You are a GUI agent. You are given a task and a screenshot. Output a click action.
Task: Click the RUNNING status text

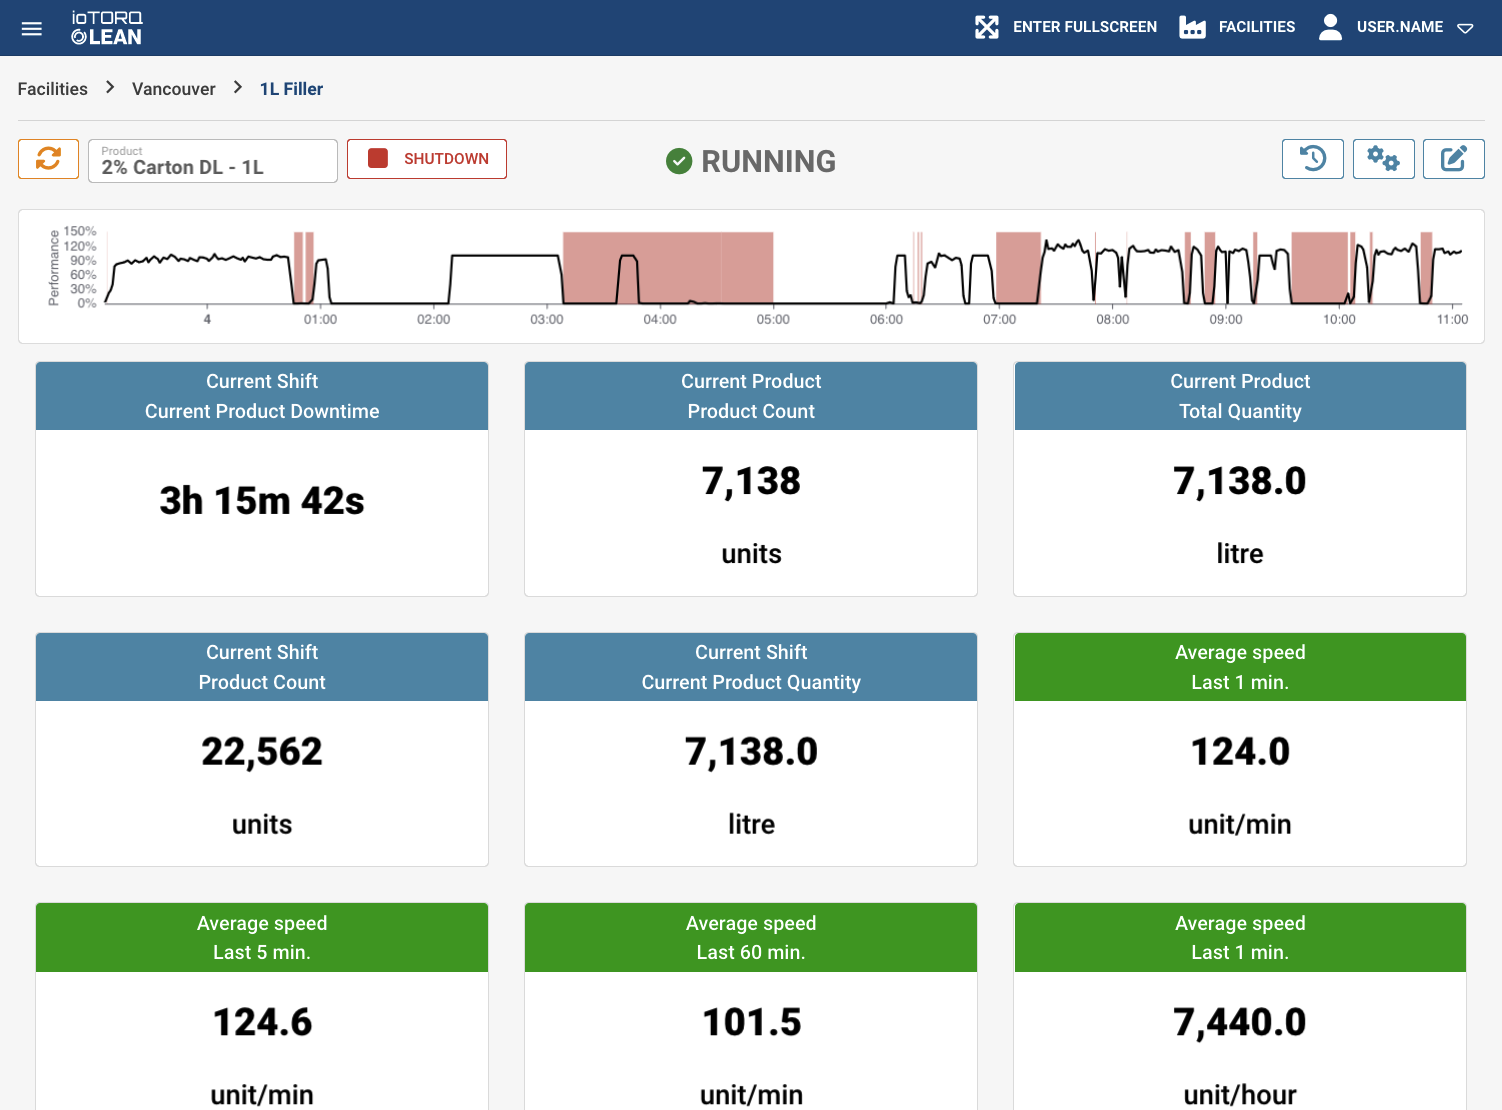pyautogui.click(x=768, y=161)
